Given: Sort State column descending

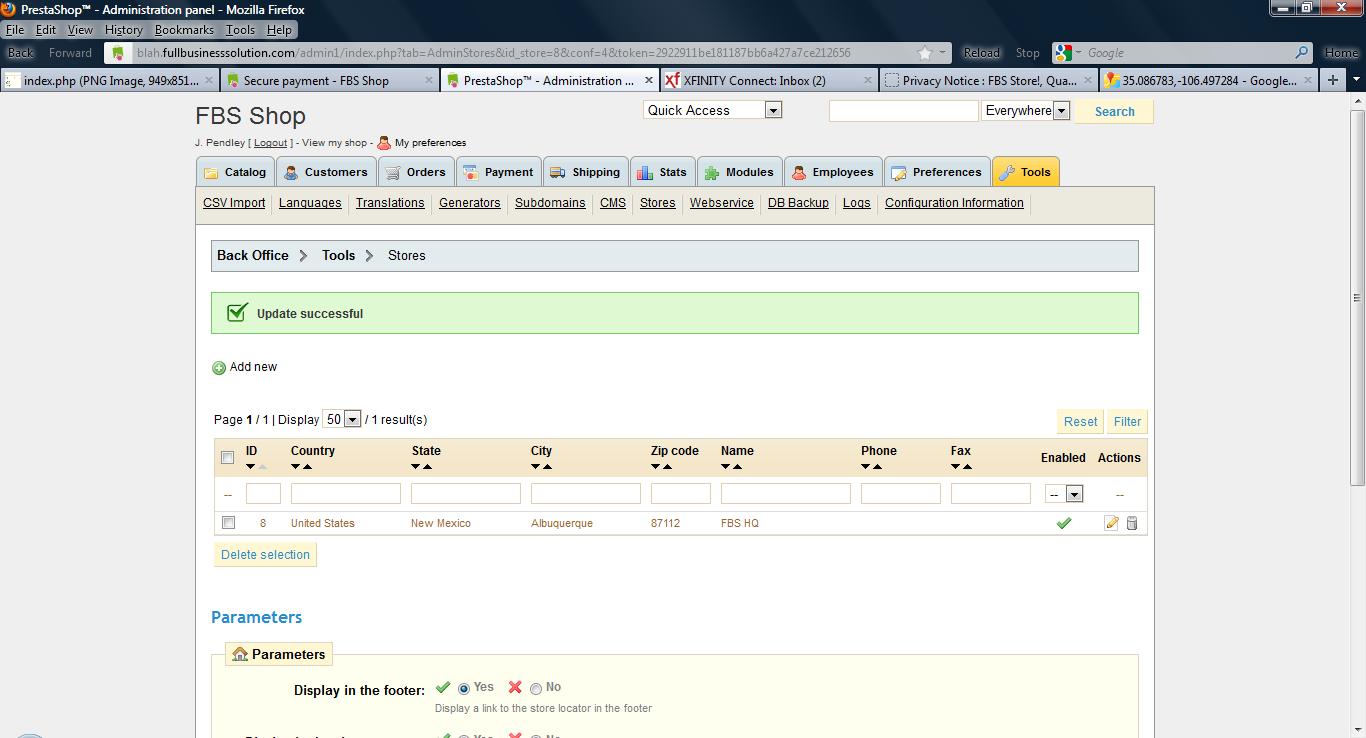Looking at the screenshot, I should tap(415, 467).
